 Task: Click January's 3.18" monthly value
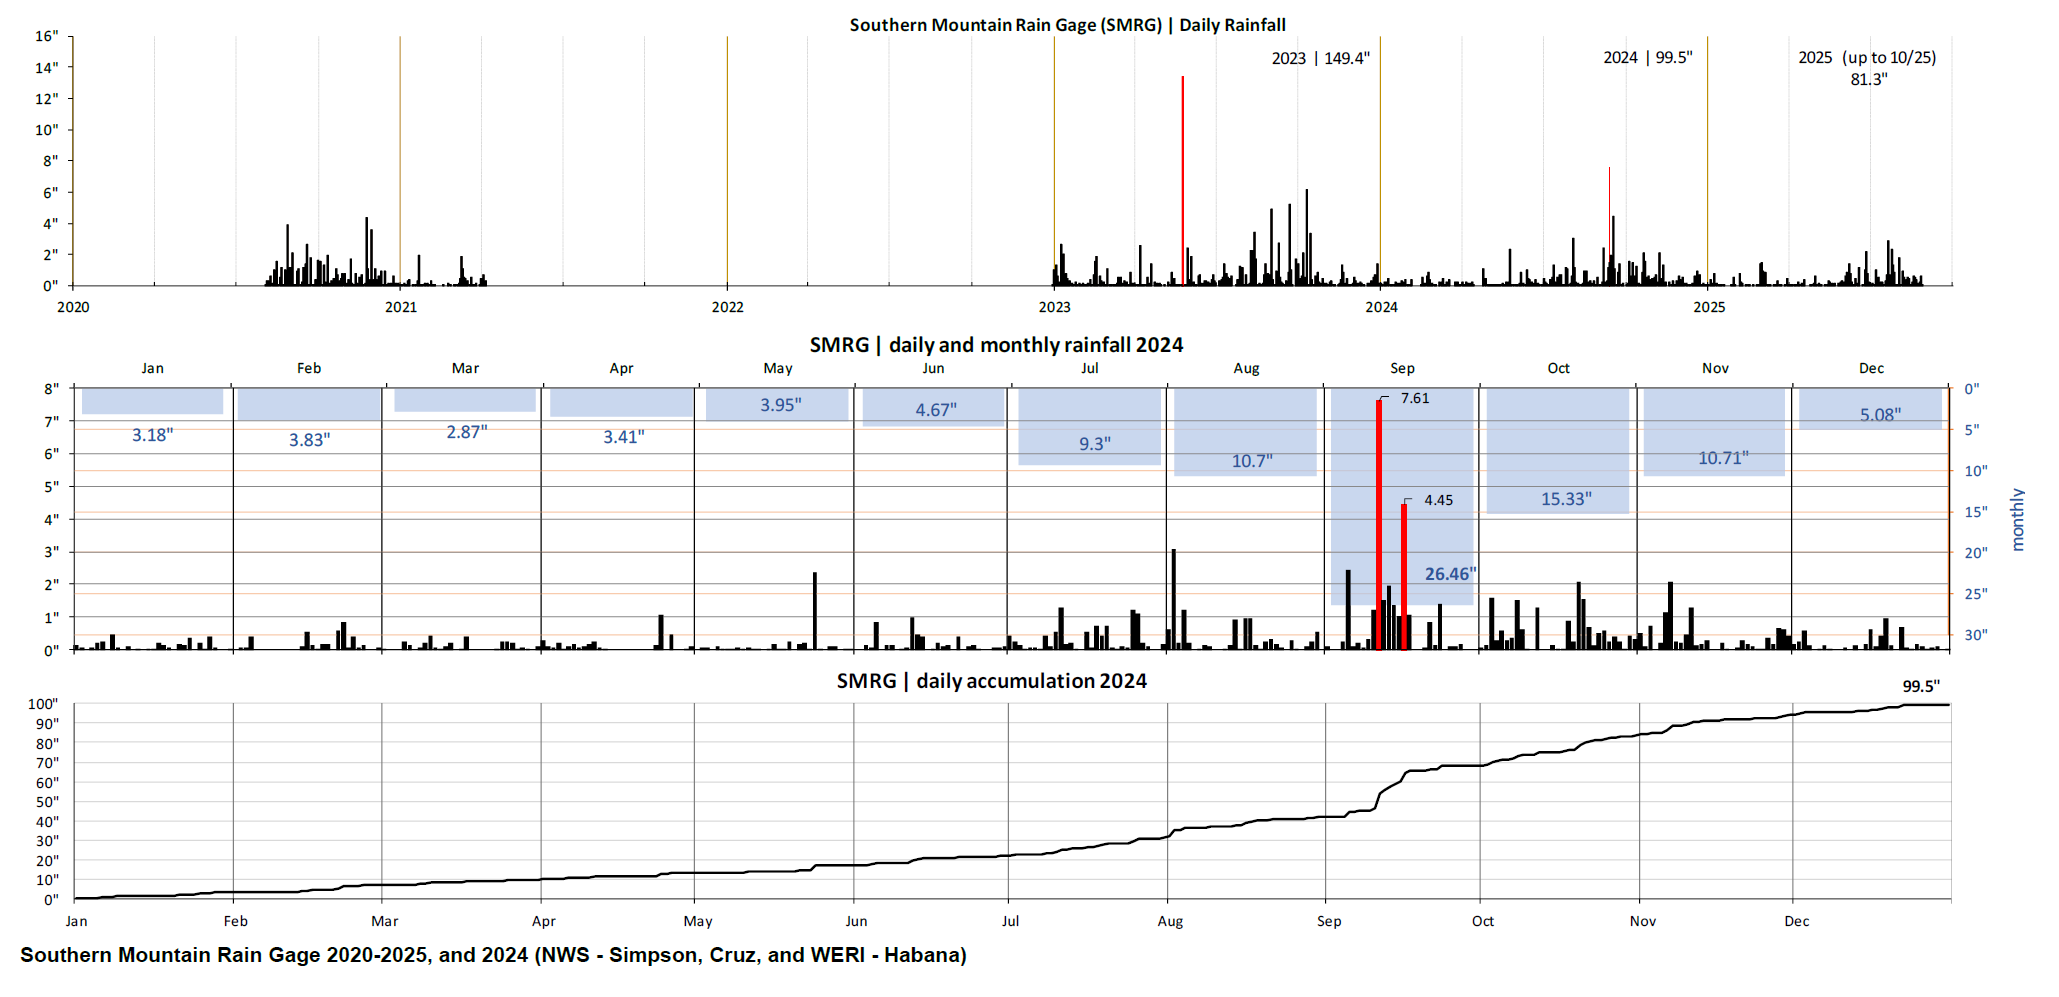(152, 435)
